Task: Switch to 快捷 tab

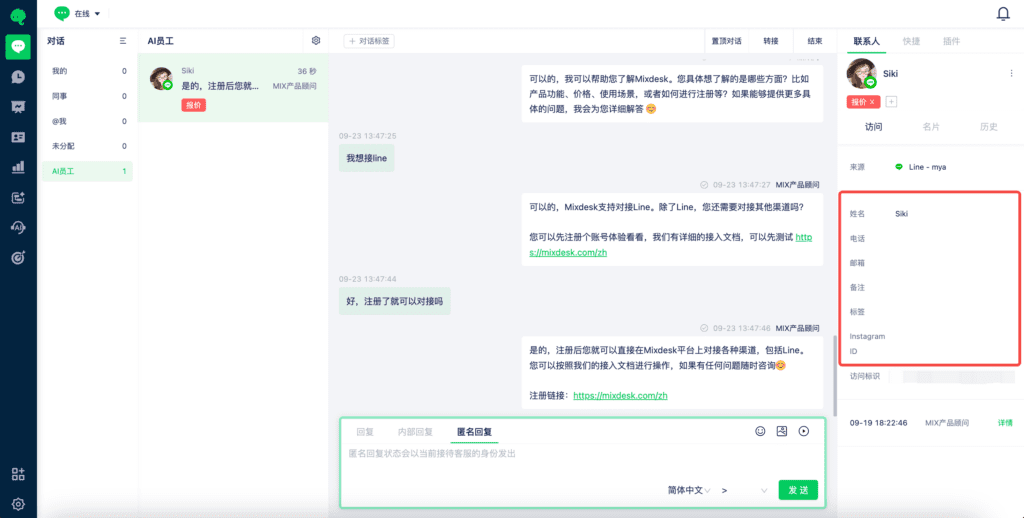Action: click(x=912, y=41)
